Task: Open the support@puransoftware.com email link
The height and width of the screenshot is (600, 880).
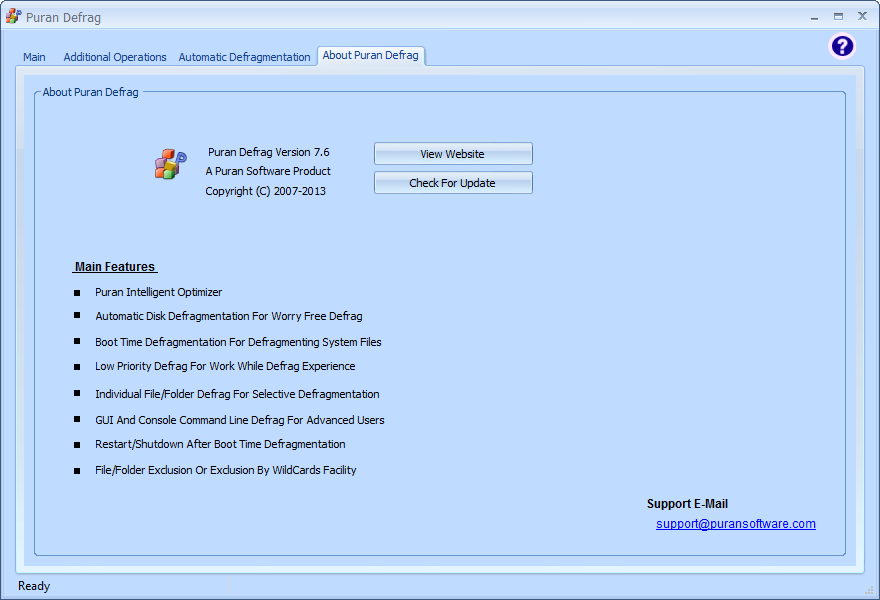Action: pyautogui.click(x=736, y=524)
